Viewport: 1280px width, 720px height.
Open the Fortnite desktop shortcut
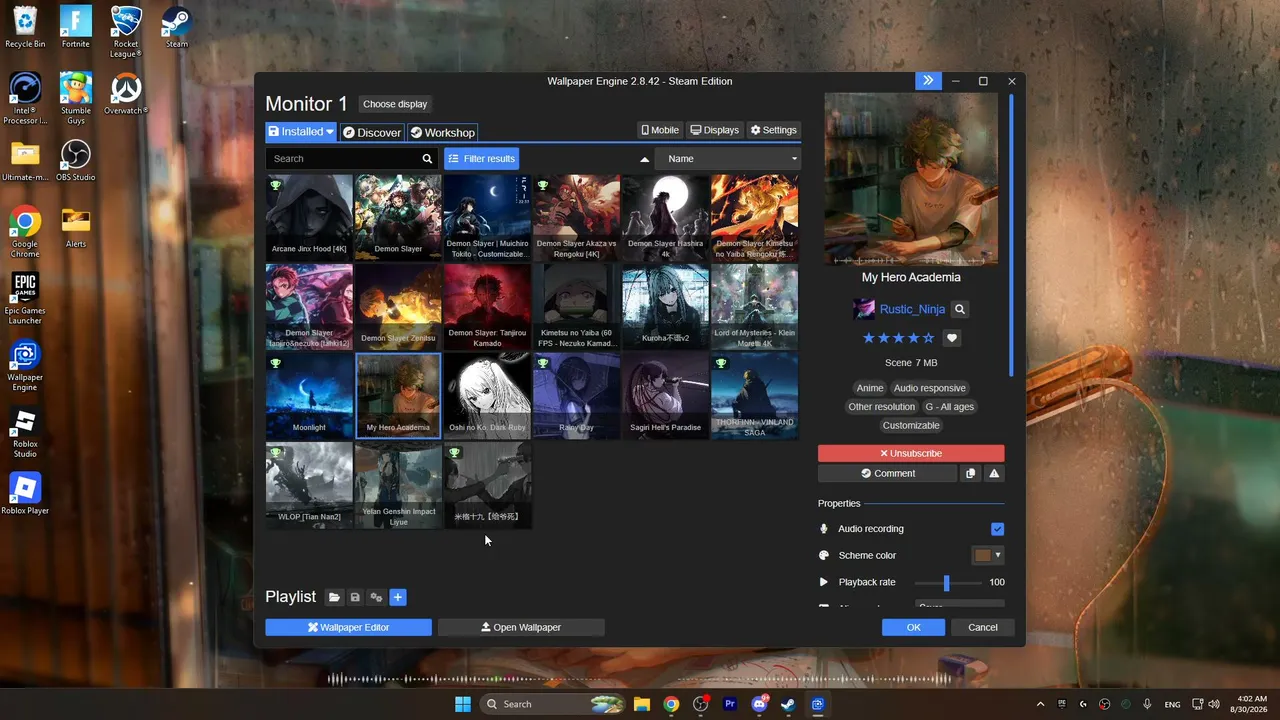(76, 27)
